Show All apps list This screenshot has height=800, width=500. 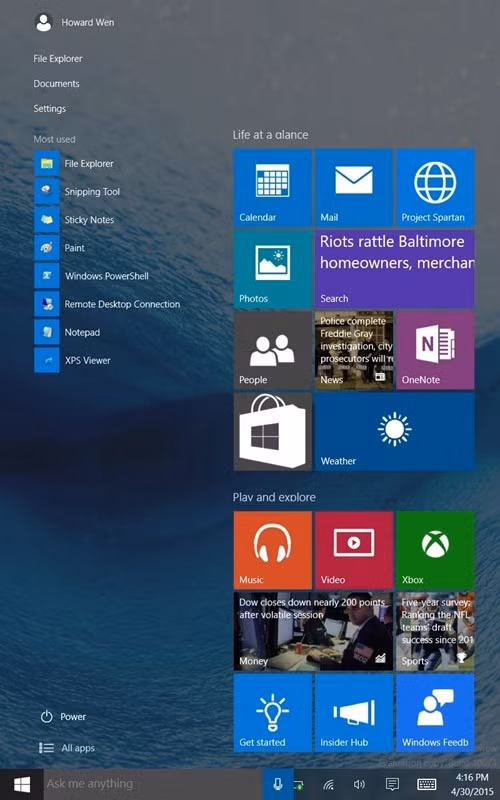coord(67,748)
